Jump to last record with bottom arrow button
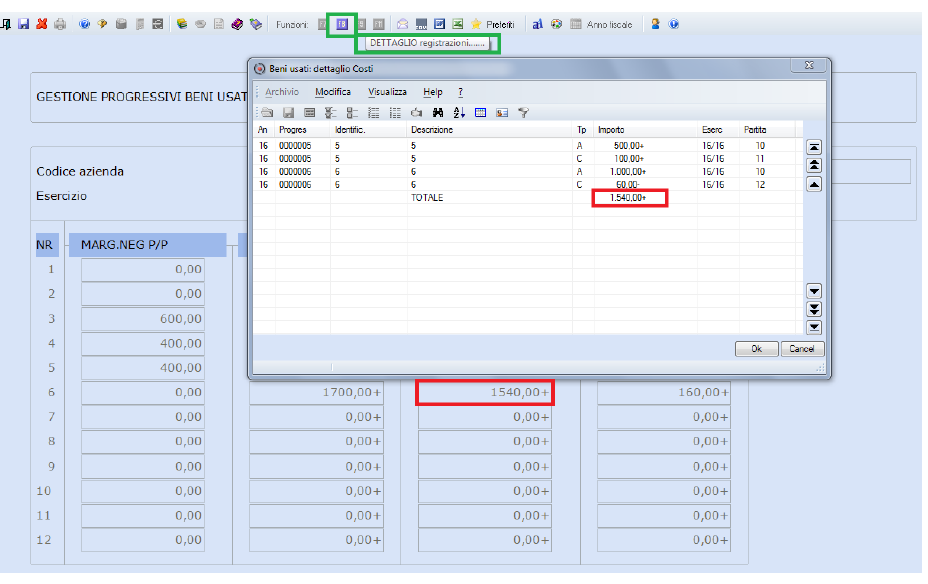Screen dimensions: 928x584 click(814, 327)
